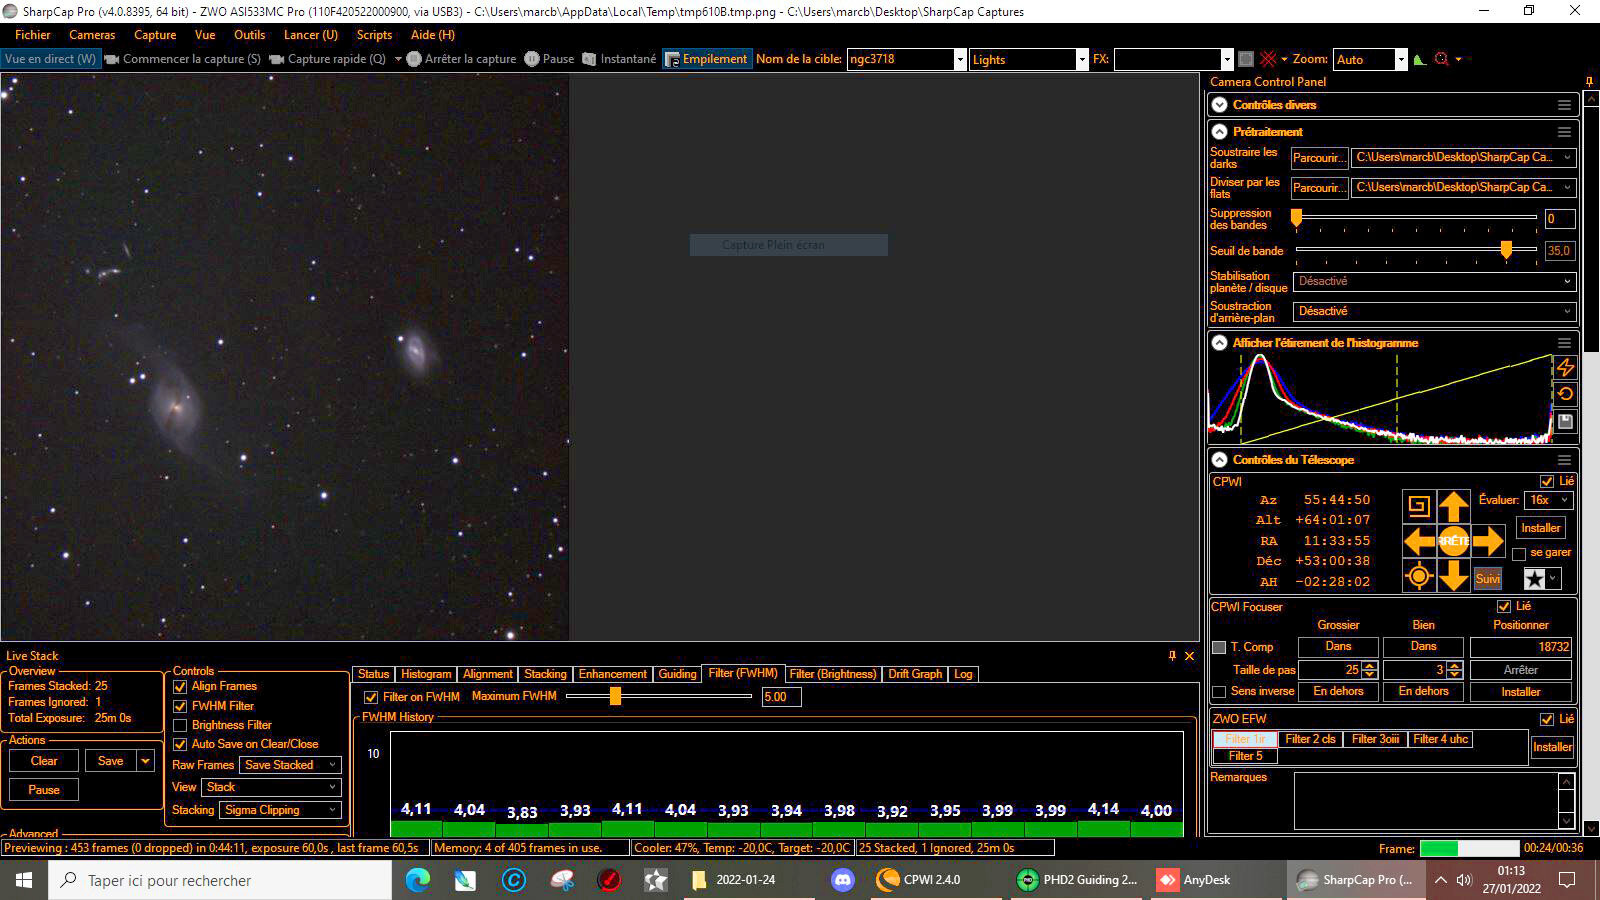Click the auto-stretch lightning bolt icon
This screenshot has width=1600, height=900.
[1565, 367]
